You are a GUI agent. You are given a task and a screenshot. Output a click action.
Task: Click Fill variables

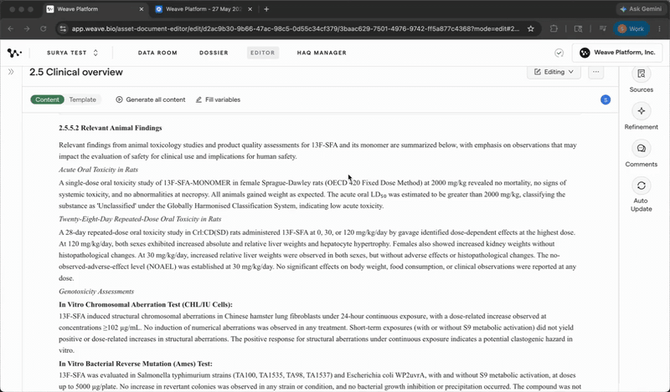point(218,100)
